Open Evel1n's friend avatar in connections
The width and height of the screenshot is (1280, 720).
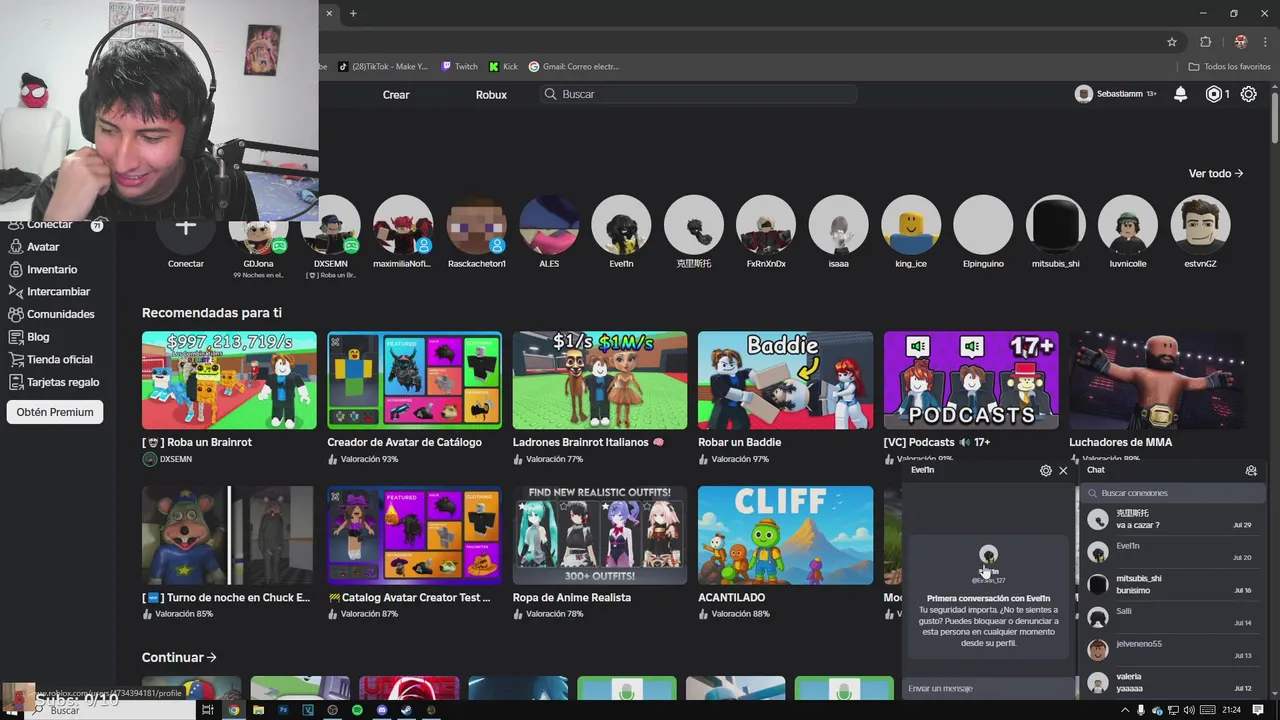tap(621, 225)
